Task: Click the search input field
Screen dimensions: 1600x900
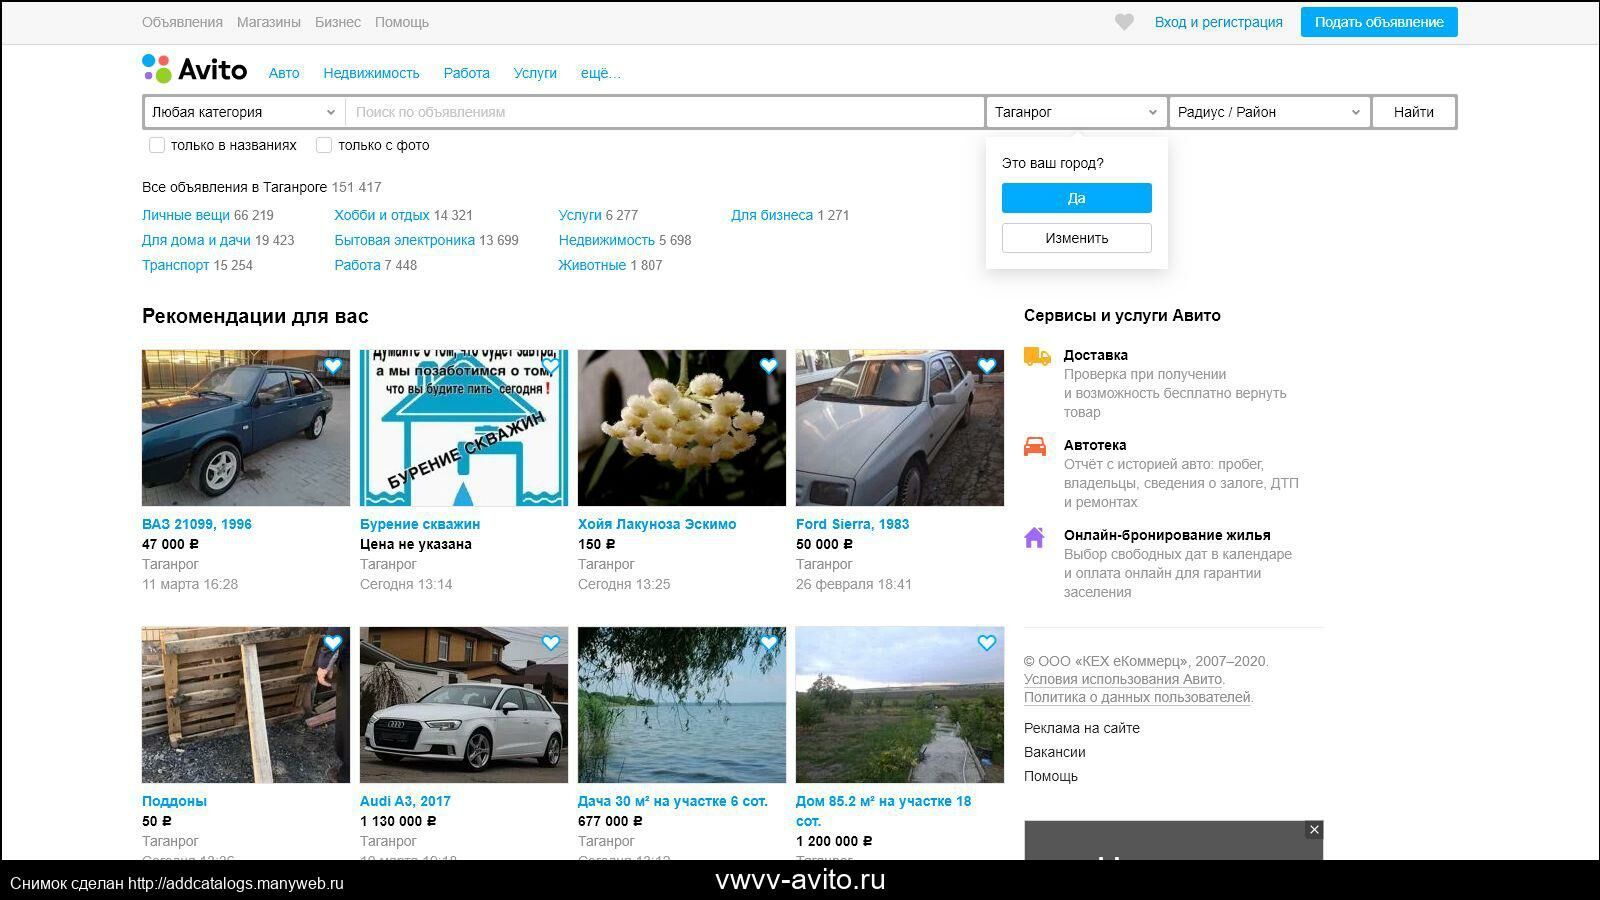Action: 665,112
